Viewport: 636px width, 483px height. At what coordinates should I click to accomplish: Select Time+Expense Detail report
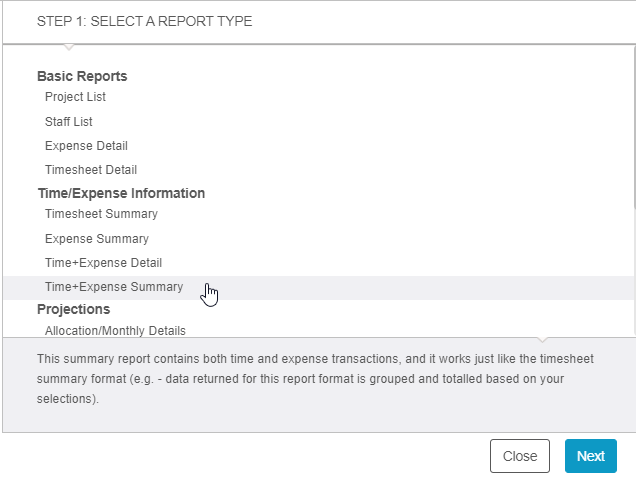(103, 263)
